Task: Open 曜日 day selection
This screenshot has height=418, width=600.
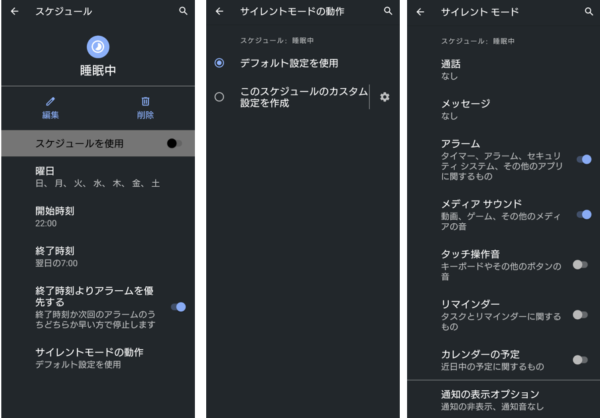Action: 98,177
